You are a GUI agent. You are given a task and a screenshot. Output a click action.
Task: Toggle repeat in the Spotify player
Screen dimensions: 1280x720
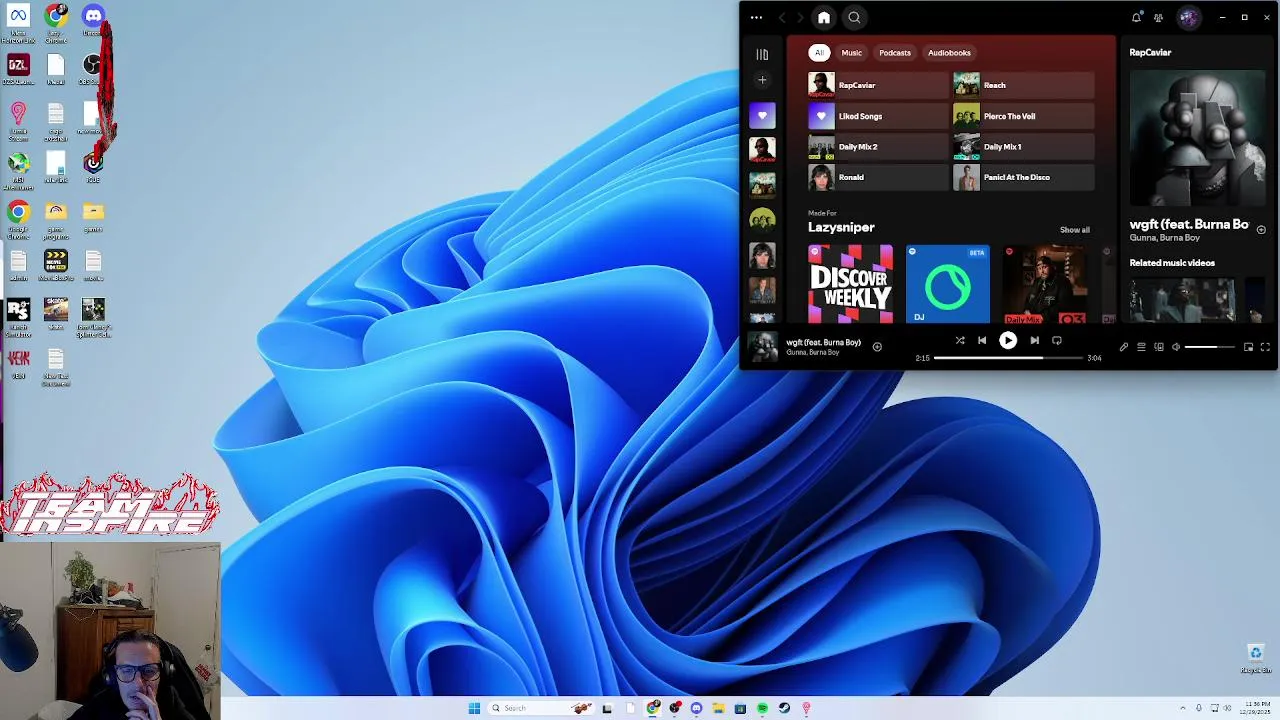pyautogui.click(x=1057, y=340)
